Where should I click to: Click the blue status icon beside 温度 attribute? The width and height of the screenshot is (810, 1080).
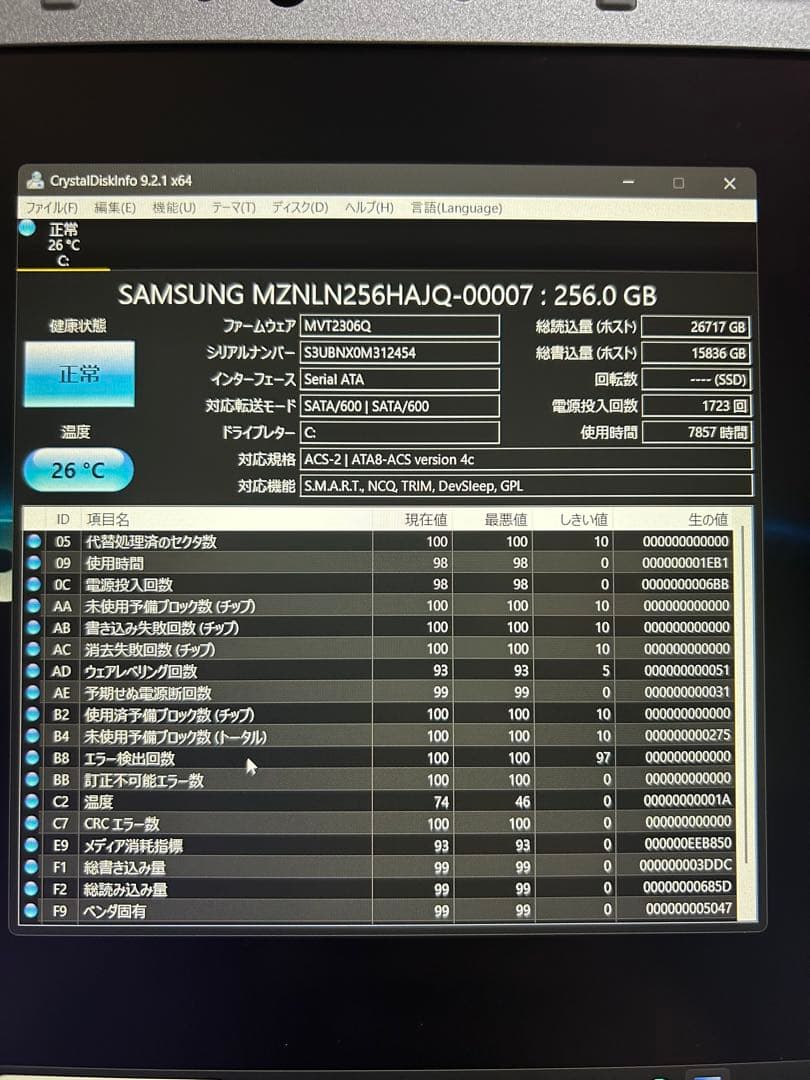(x=33, y=801)
